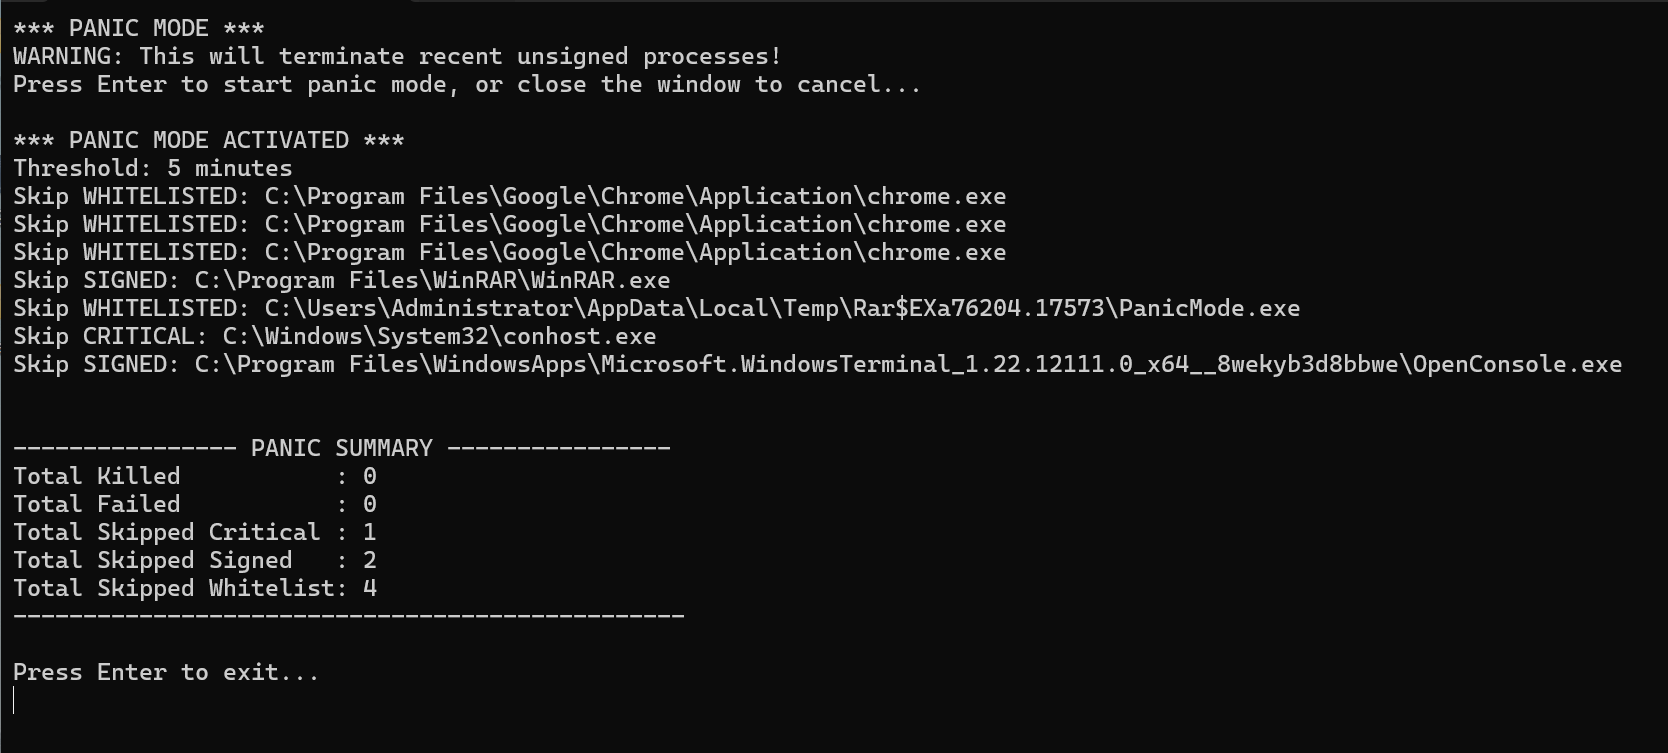Click the "Total Skipped Whitelist" row

(194, 588)
